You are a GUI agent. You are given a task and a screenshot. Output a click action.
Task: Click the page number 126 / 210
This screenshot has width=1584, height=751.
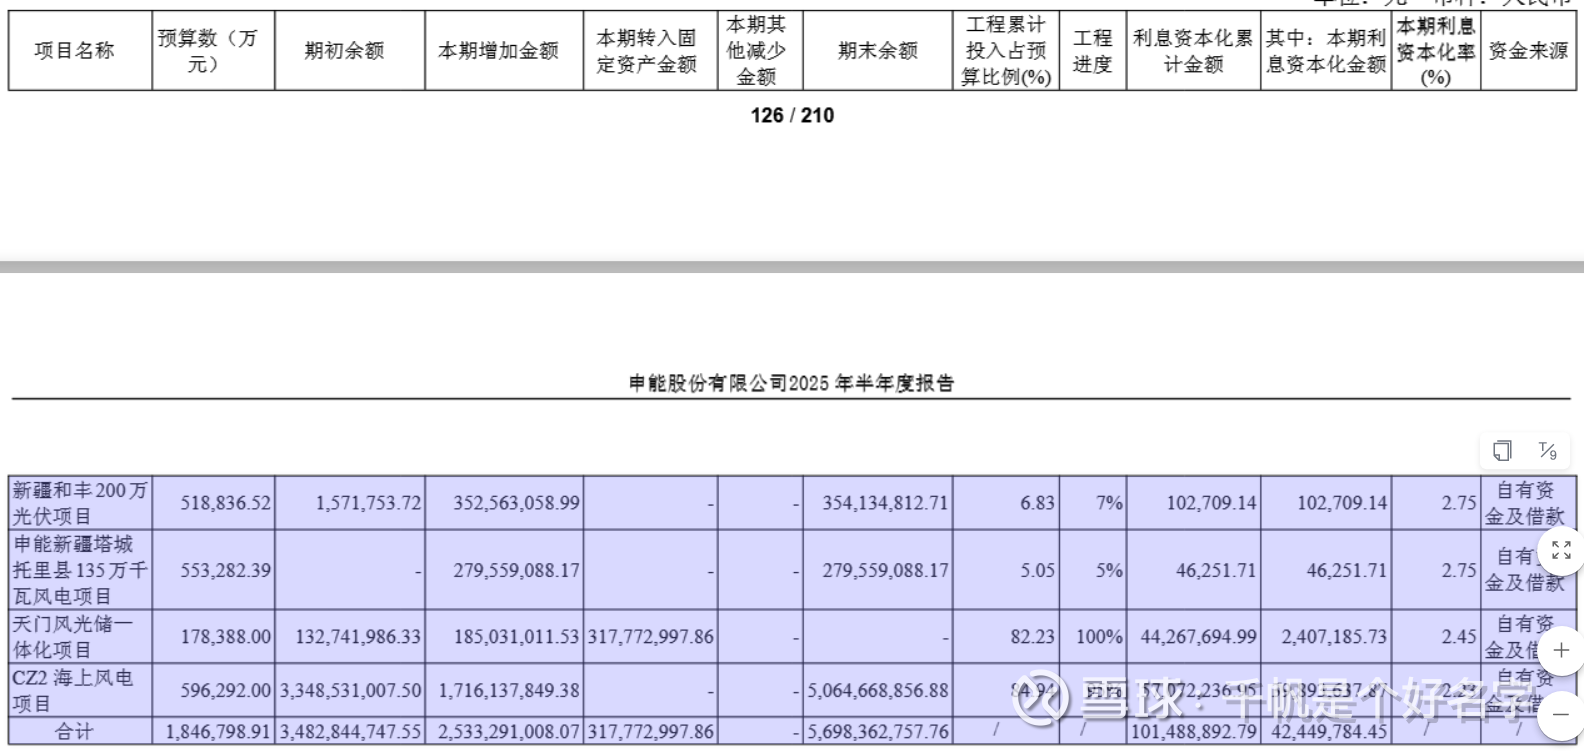click(x=792, y=115)
